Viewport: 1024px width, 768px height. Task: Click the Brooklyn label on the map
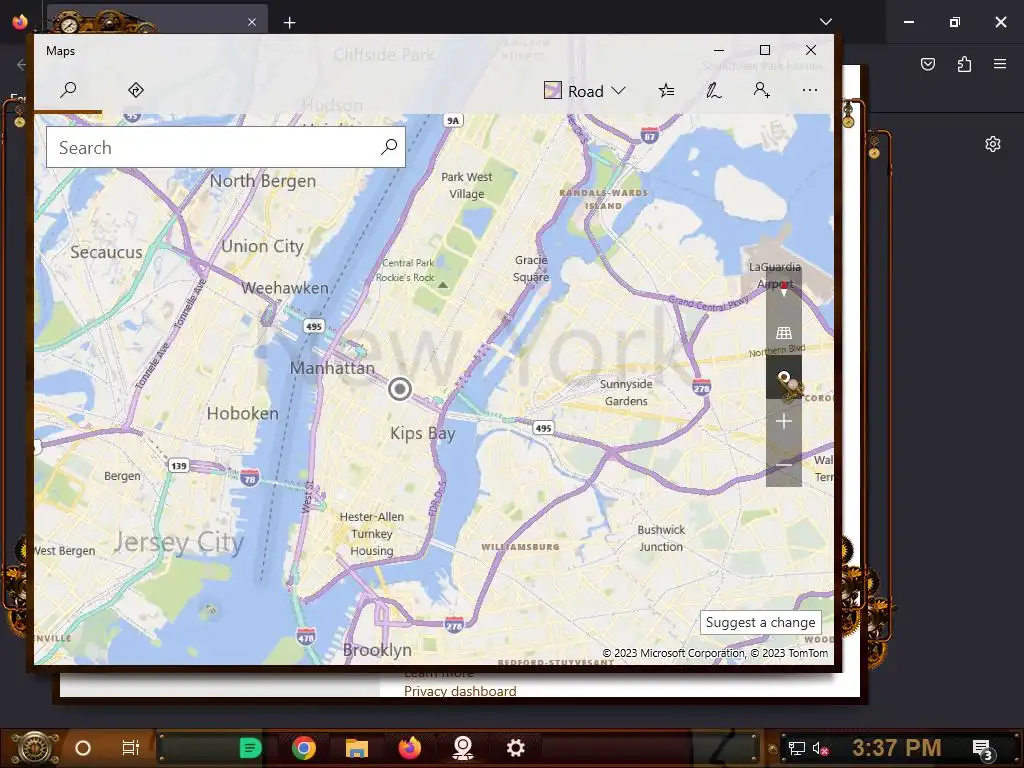pyautogui.click(x=377, y=650)
